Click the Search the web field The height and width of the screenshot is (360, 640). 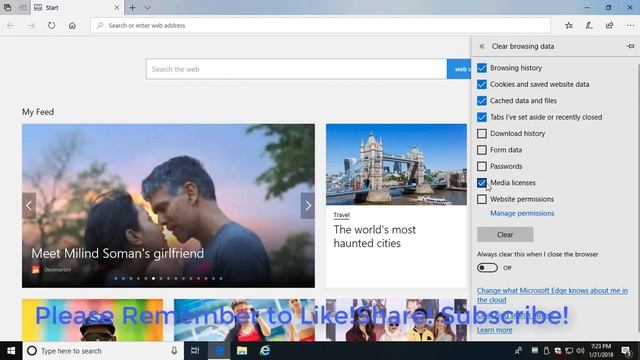tap(296, 69)
